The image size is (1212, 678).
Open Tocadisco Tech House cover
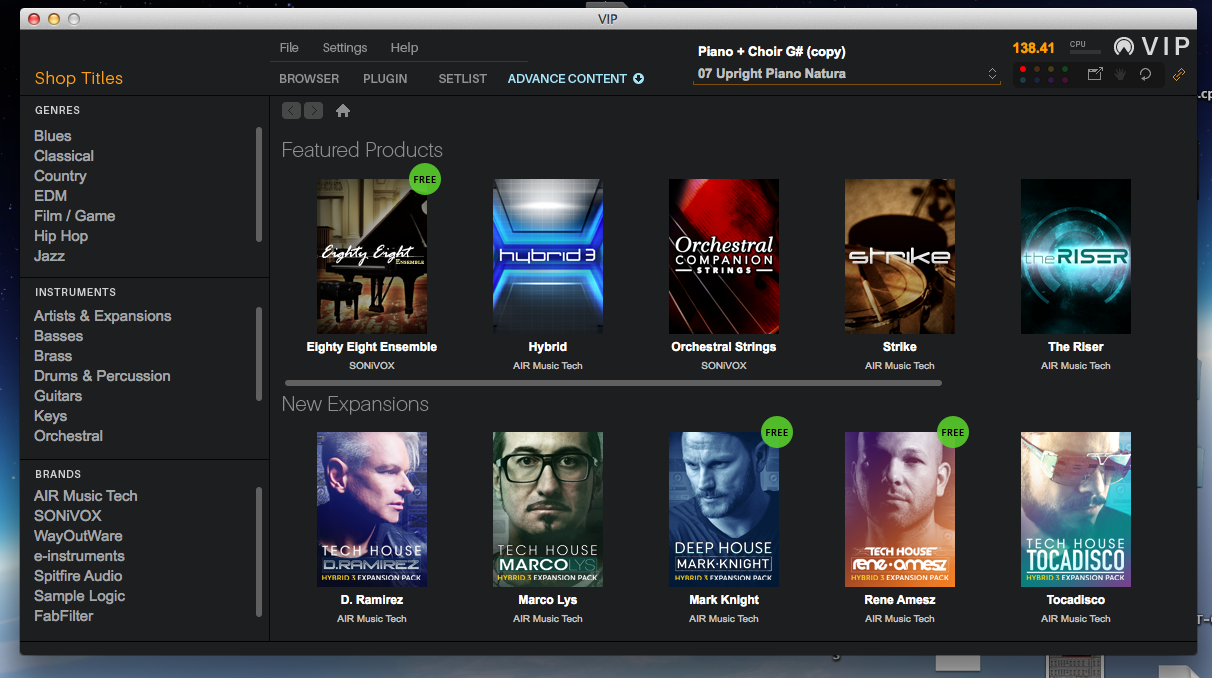1076,509
